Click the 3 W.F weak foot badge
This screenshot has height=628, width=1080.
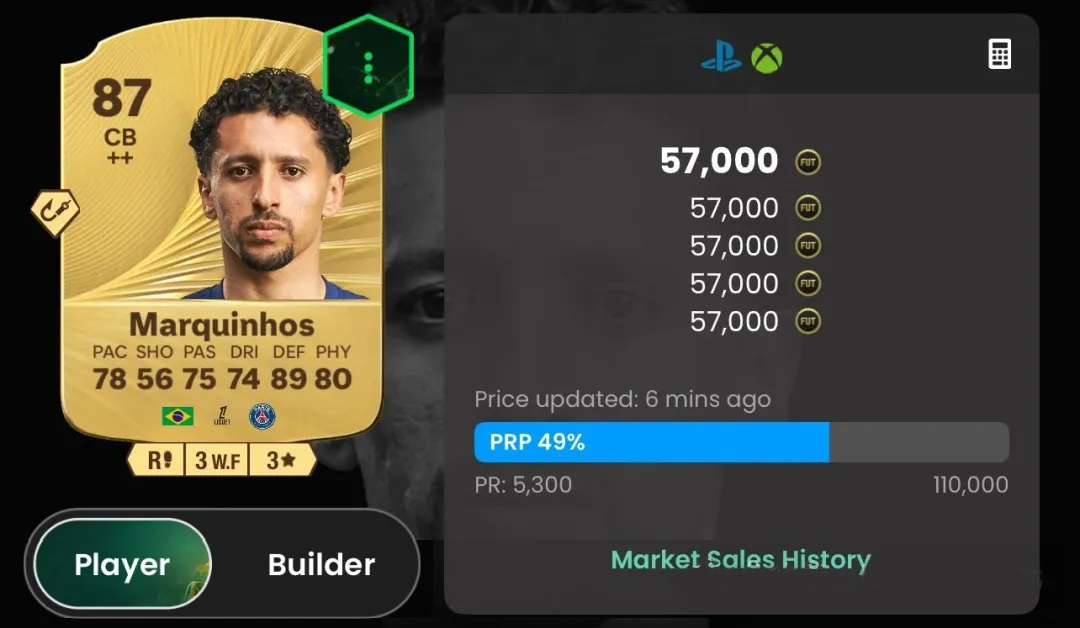click(x=217, y=459)
